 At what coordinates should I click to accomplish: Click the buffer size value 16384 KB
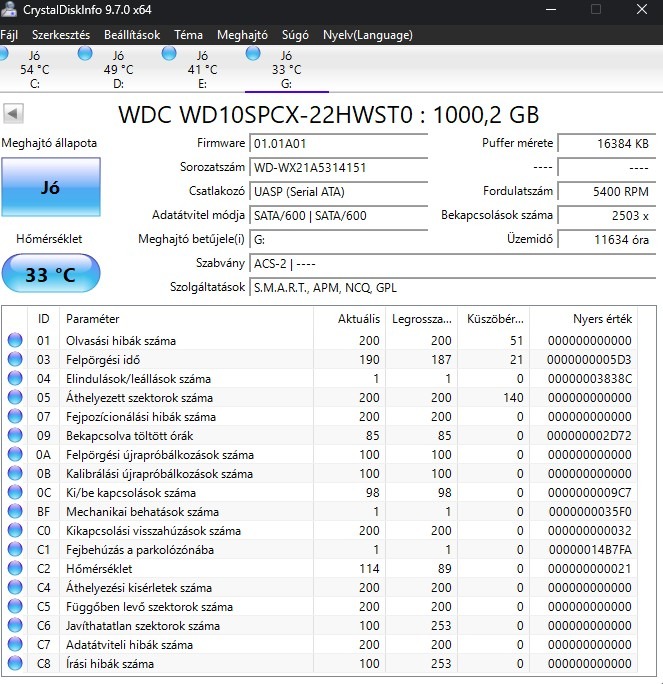pyautogui.click(x=607, y=144)
